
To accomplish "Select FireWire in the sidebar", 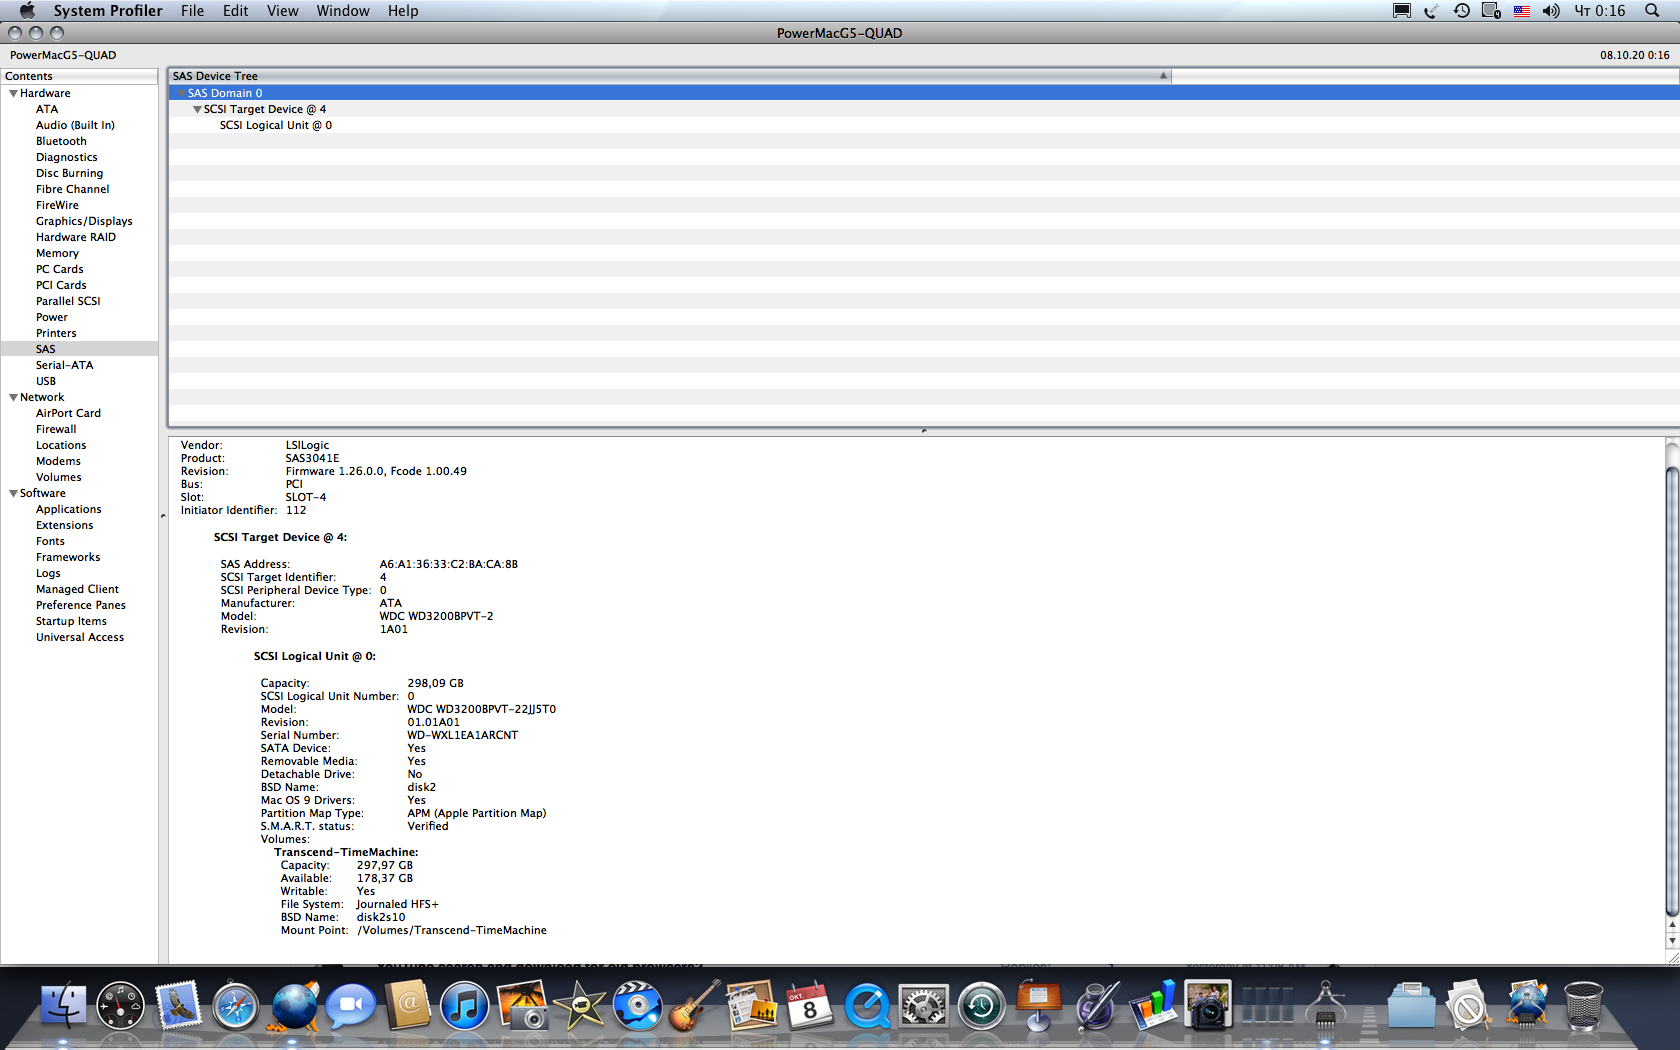I will pyautogui.click(x=57, y=205).
